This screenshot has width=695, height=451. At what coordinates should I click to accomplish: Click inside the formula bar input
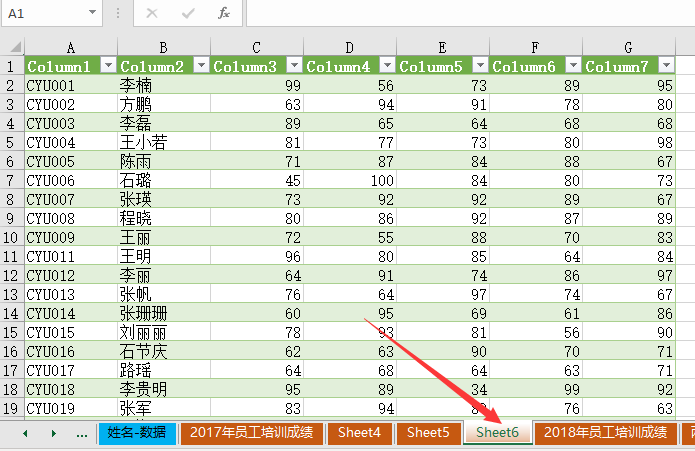pyautogui.click(x=471, y=13)
